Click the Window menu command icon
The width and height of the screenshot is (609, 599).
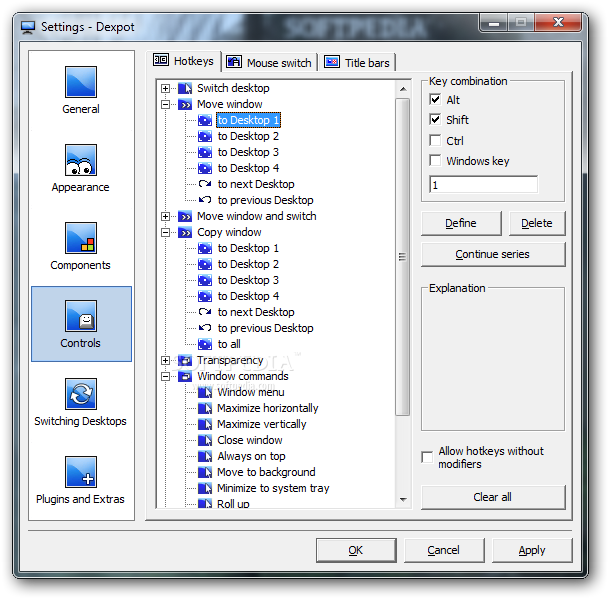pyautogui.click(x=205, y=392)
